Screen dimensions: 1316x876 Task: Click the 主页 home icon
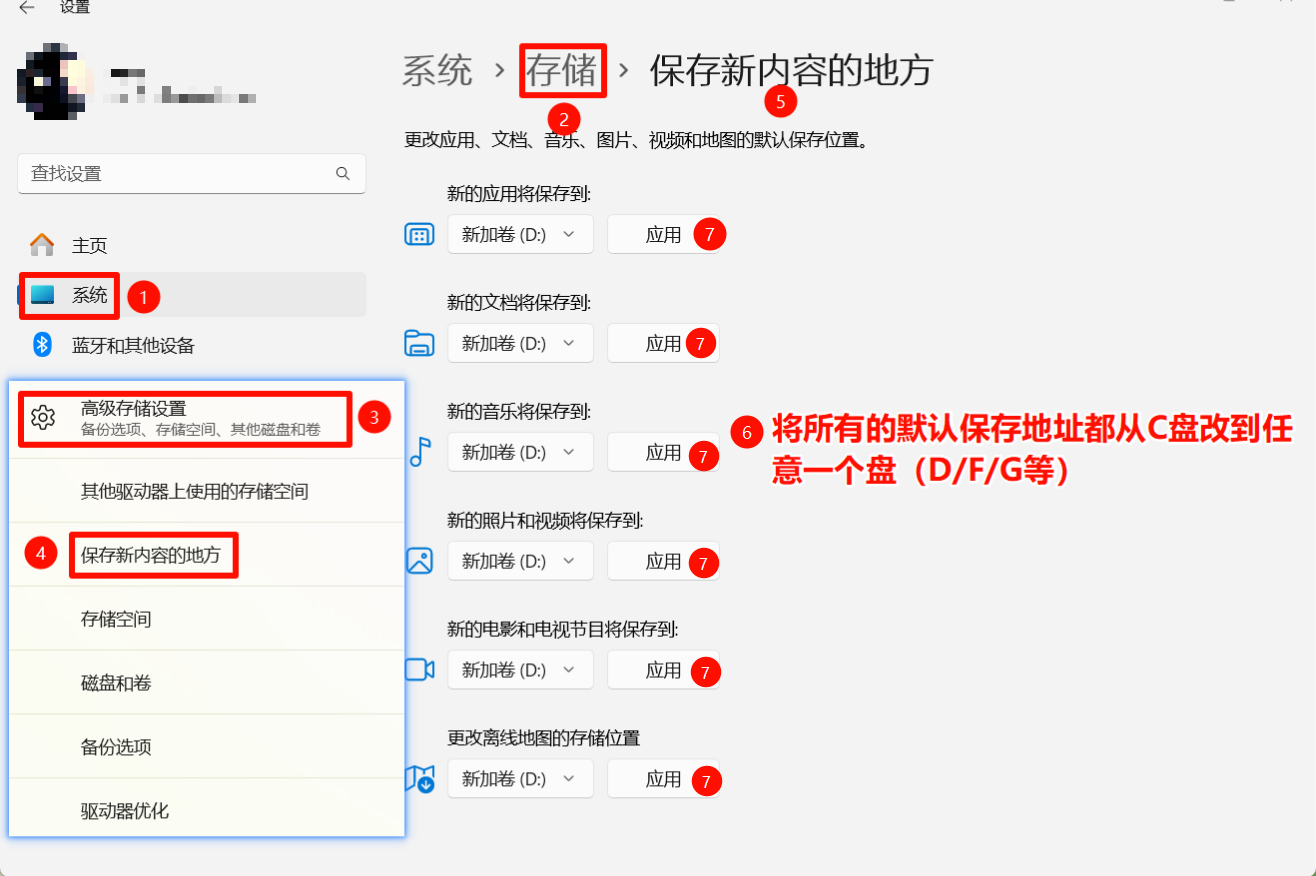(42, 243)
